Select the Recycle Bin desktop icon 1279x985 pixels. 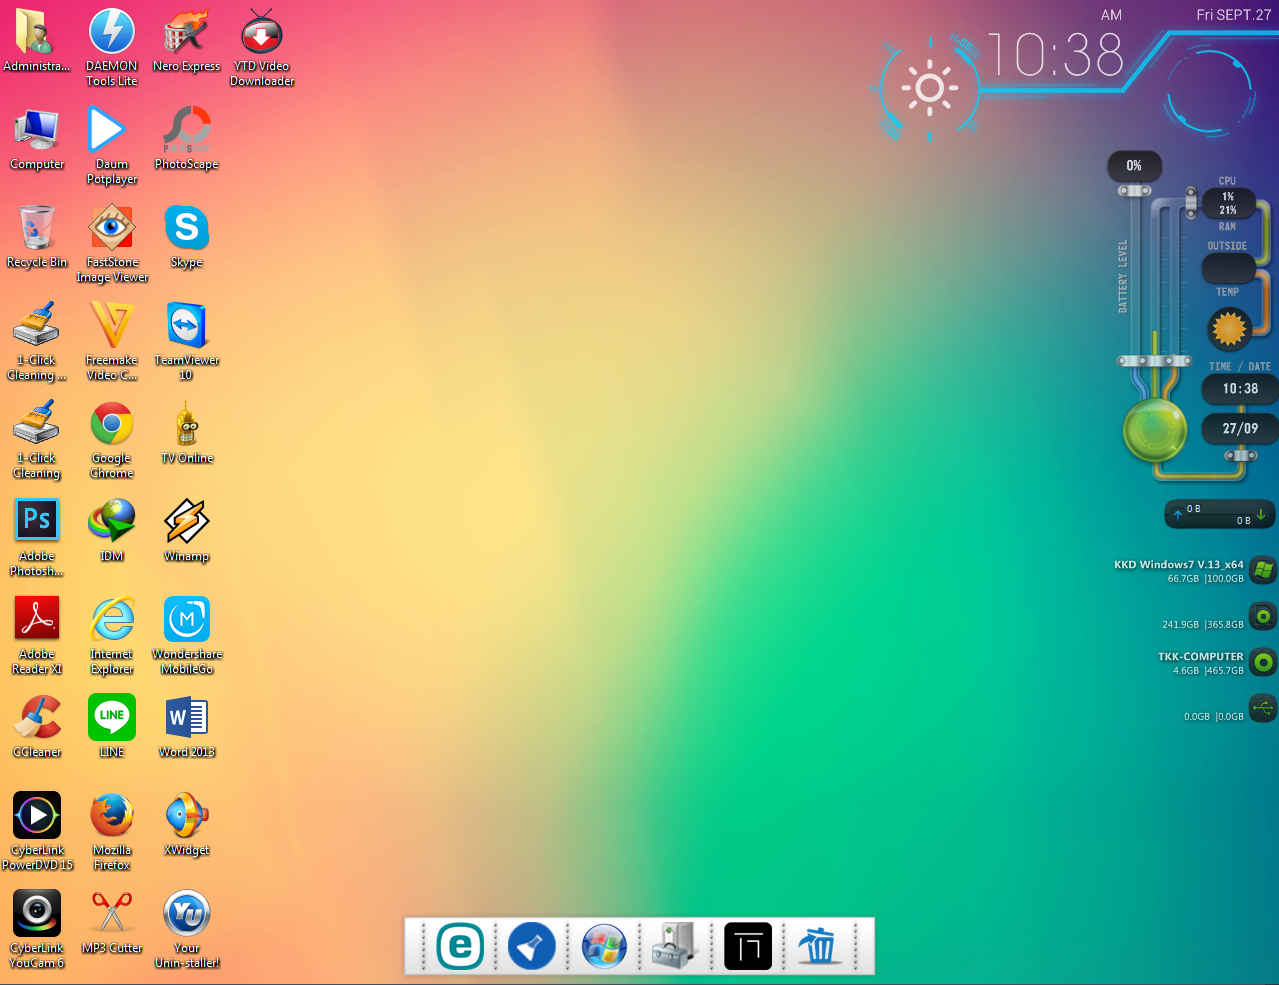(37, 229)
